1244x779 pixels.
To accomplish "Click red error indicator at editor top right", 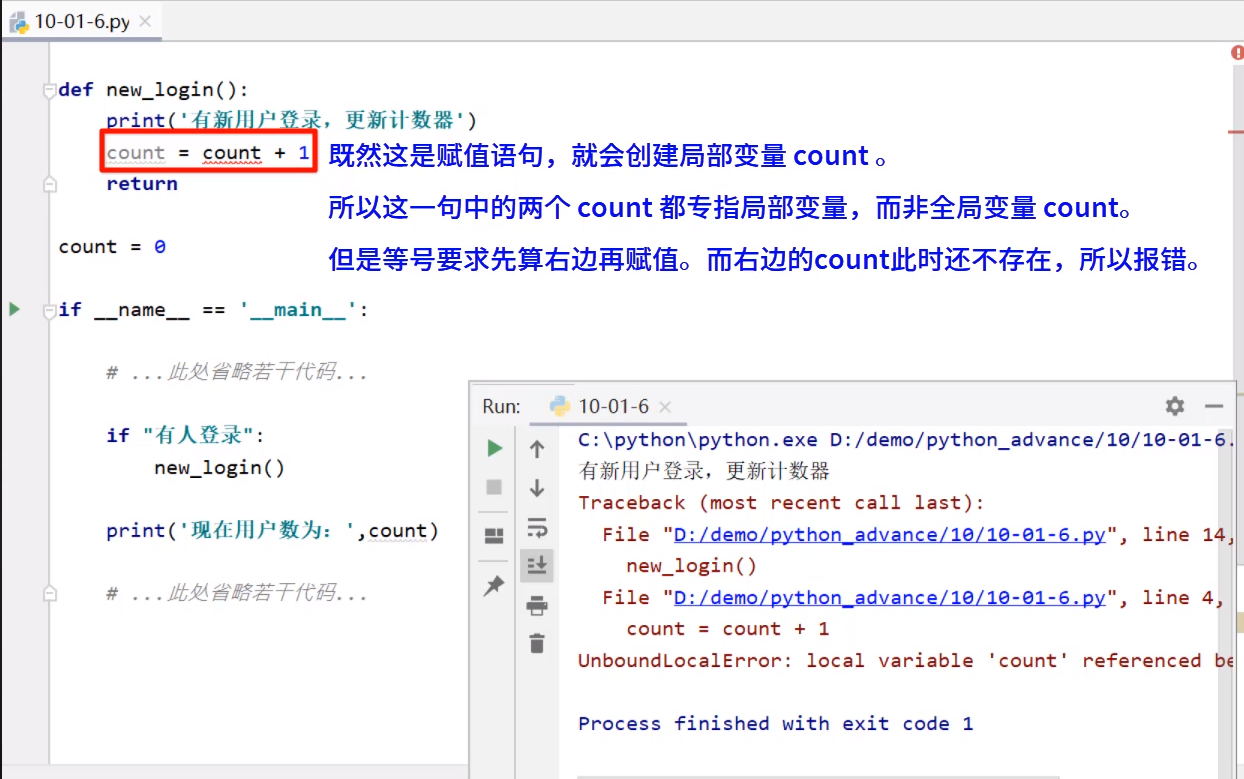I will click(1236, 54).
